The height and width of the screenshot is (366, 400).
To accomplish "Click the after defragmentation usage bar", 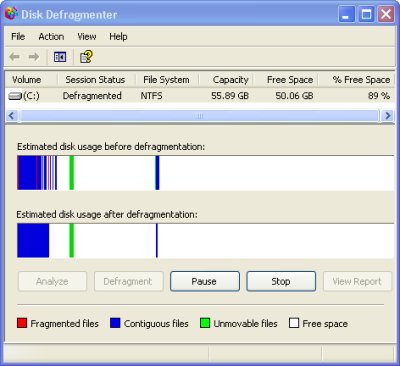I will 205,241.
